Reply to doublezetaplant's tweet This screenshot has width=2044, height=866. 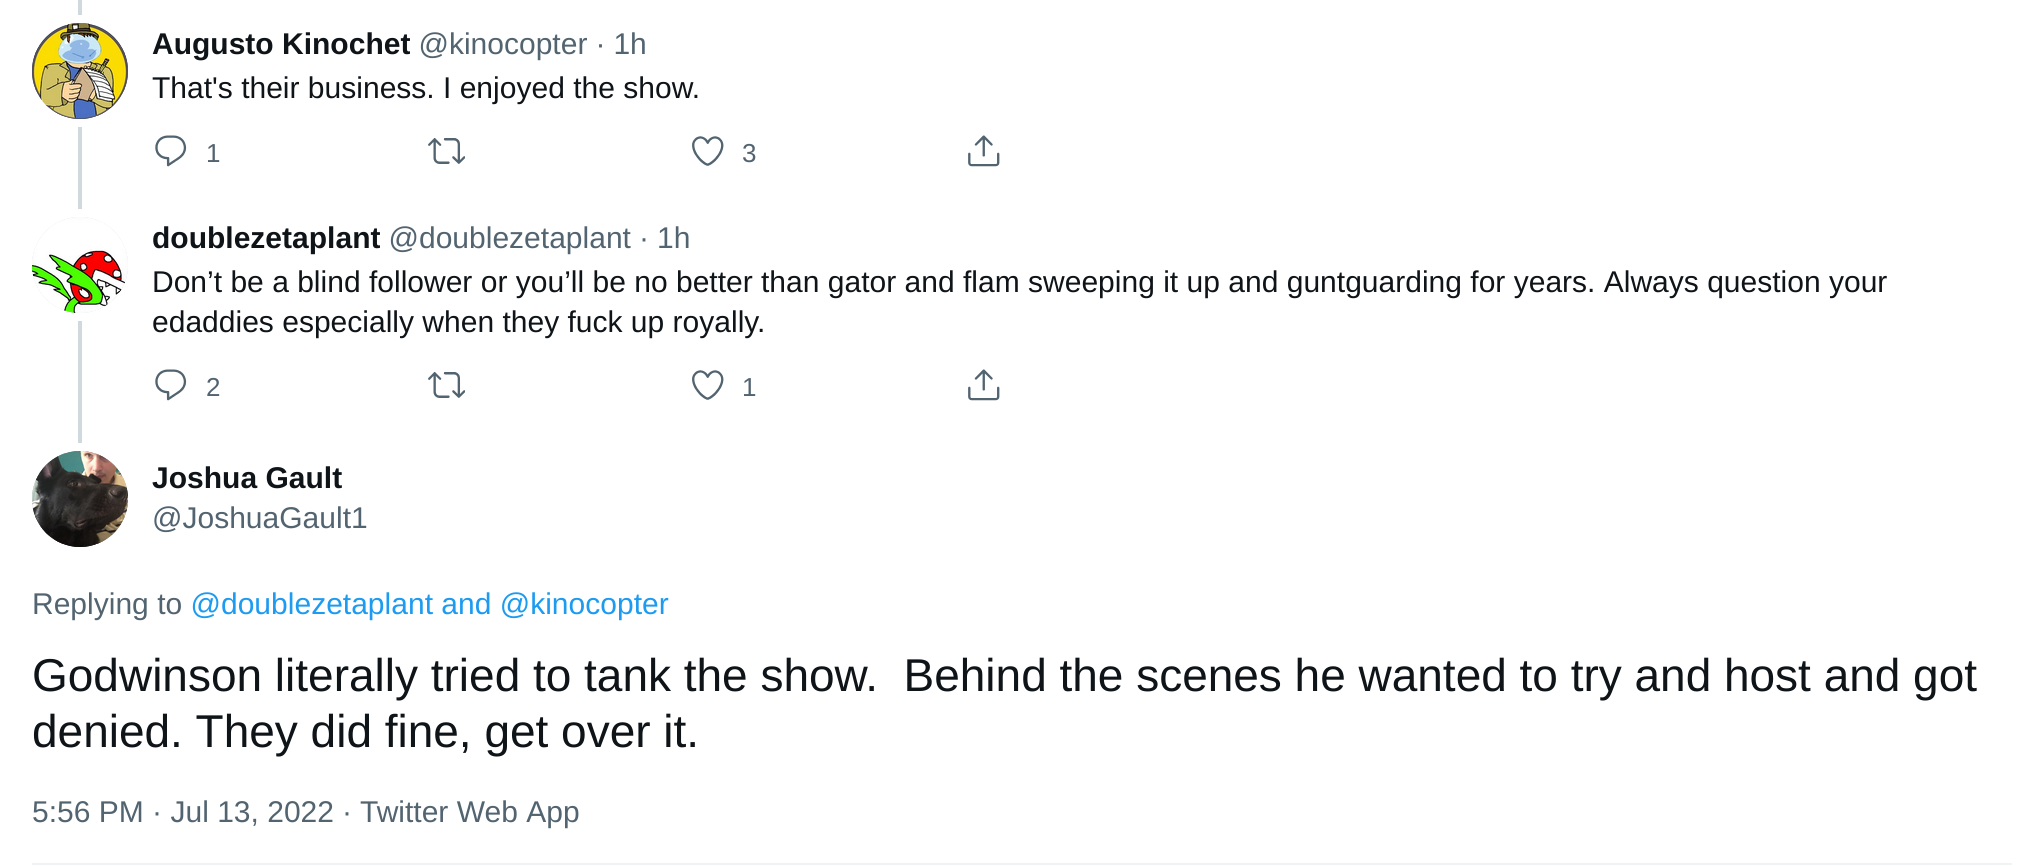[171, 385]
